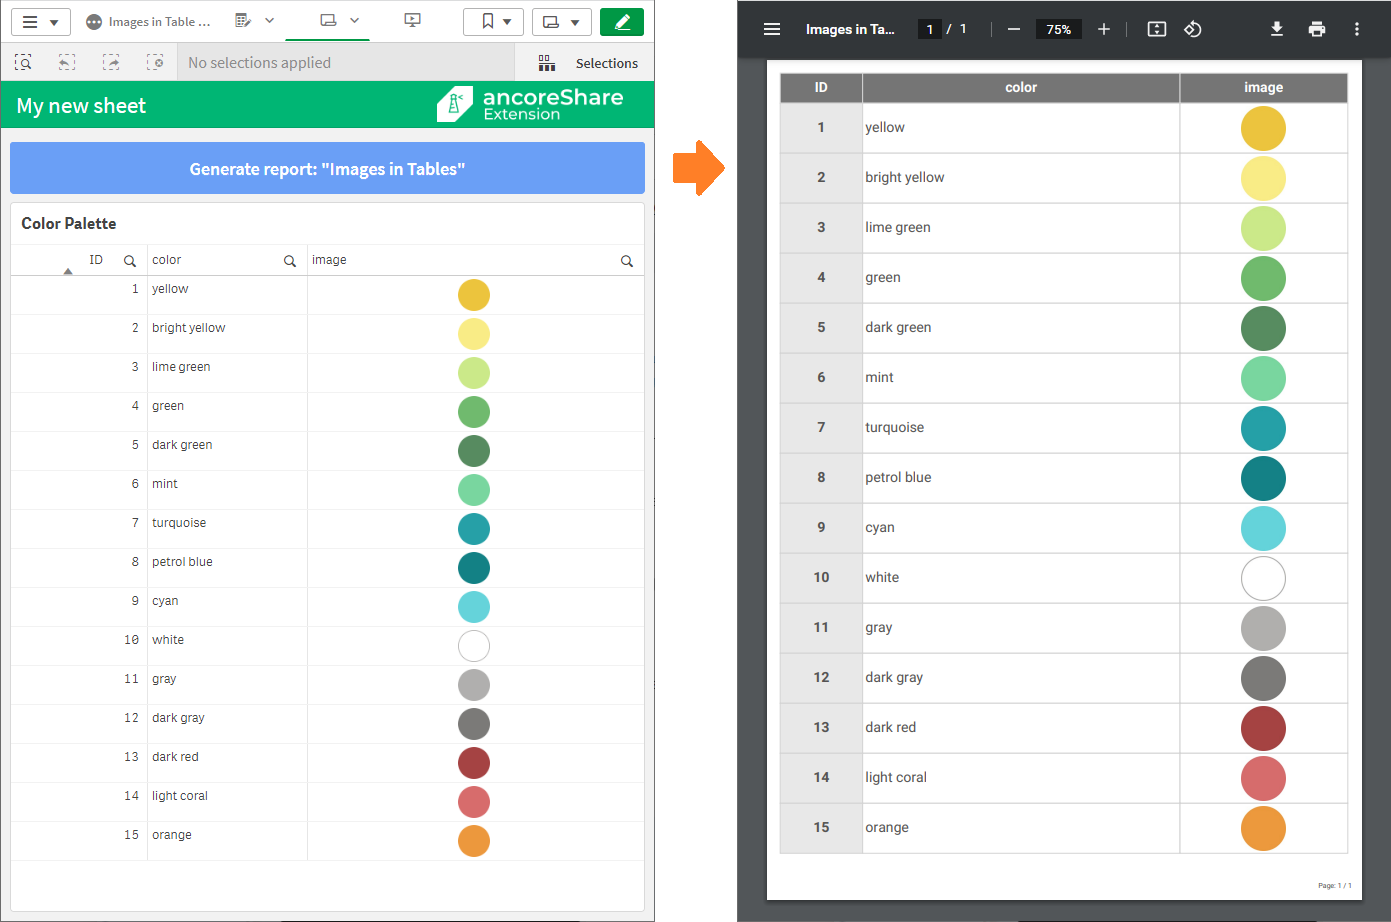Open the smart search icon in selection bar
Image resolution: width=1391 pixels, height=922 pixels.
click(24, 63)
